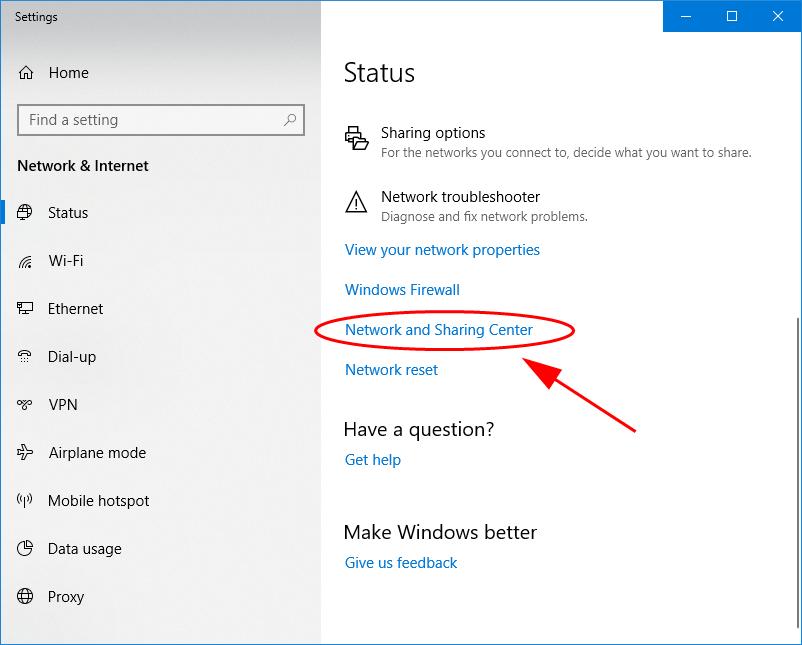
Task: Open Proxy settings from sidebar
Action: [x=65, y=597]
